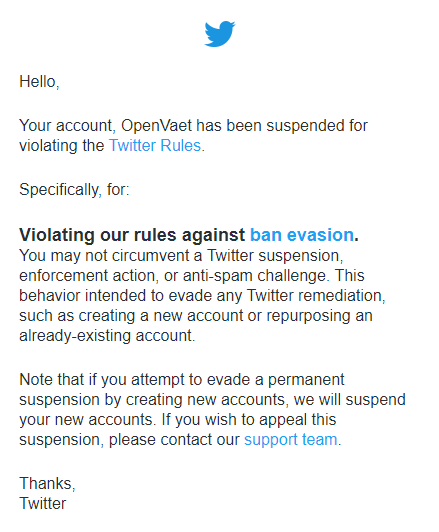The image size is (439, 532).
Task: Click the phrase "has been suspended for"
Action: [282, 126]
